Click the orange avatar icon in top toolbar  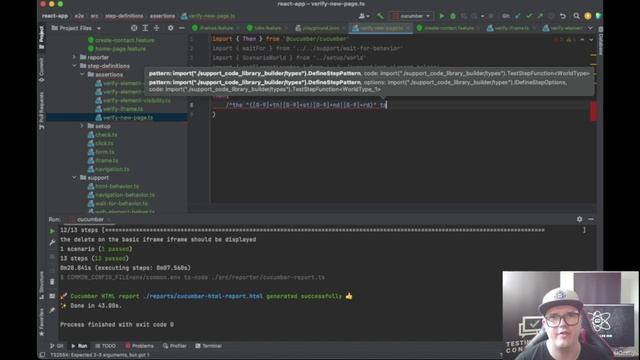click(588, 16)
